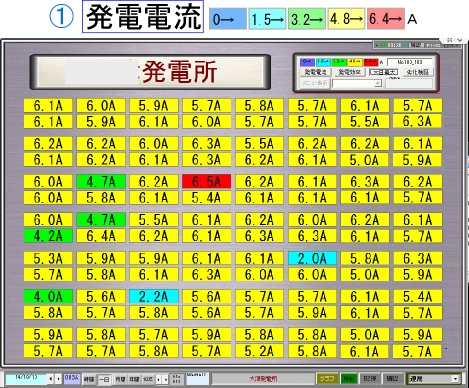The image size is (469, 388).
Task: Click the cyan 1.5 legend swatch in the panel
Action: coord(323,62)
